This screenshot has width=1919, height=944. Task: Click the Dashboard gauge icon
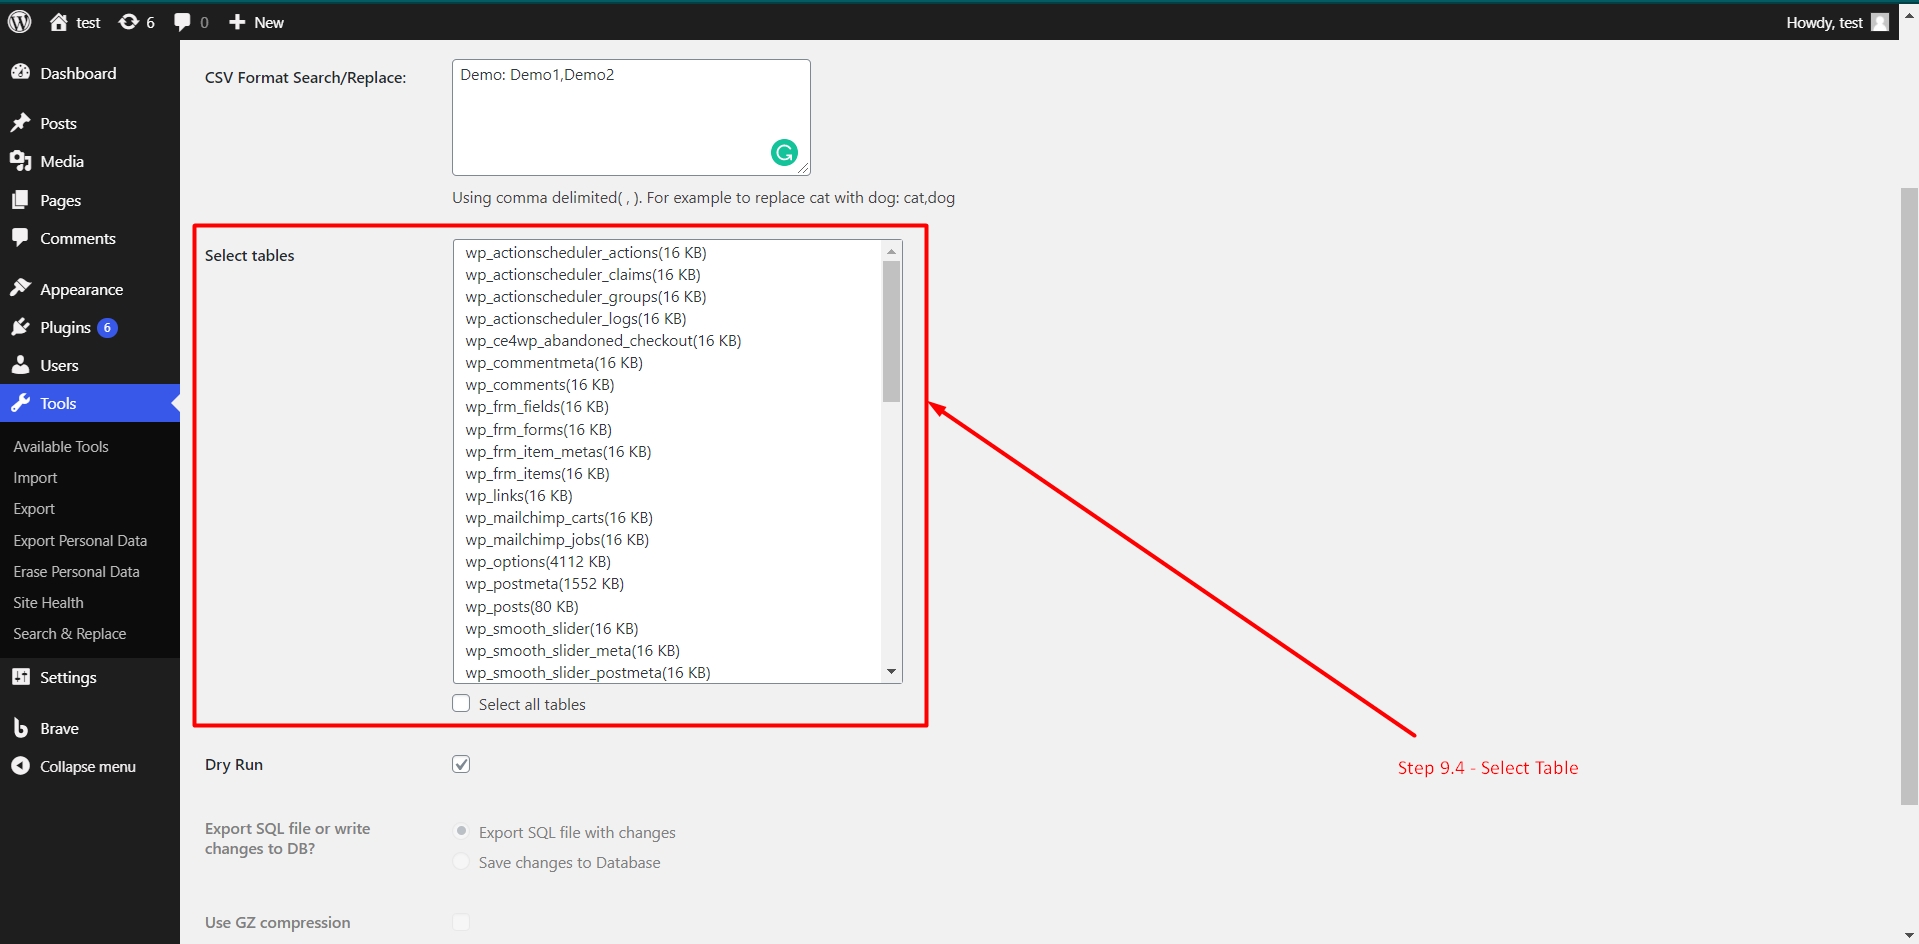coord(20,73)
